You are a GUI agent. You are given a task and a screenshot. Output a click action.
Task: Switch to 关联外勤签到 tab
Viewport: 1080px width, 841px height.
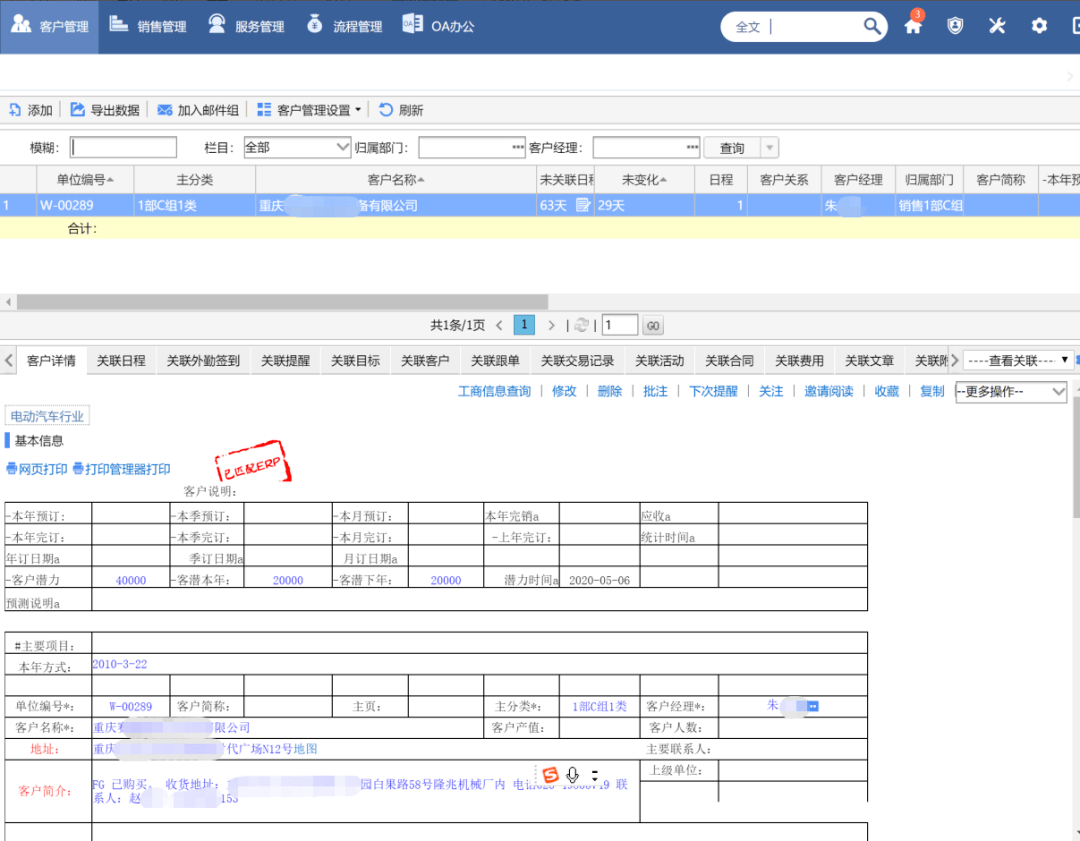(203, 361)
